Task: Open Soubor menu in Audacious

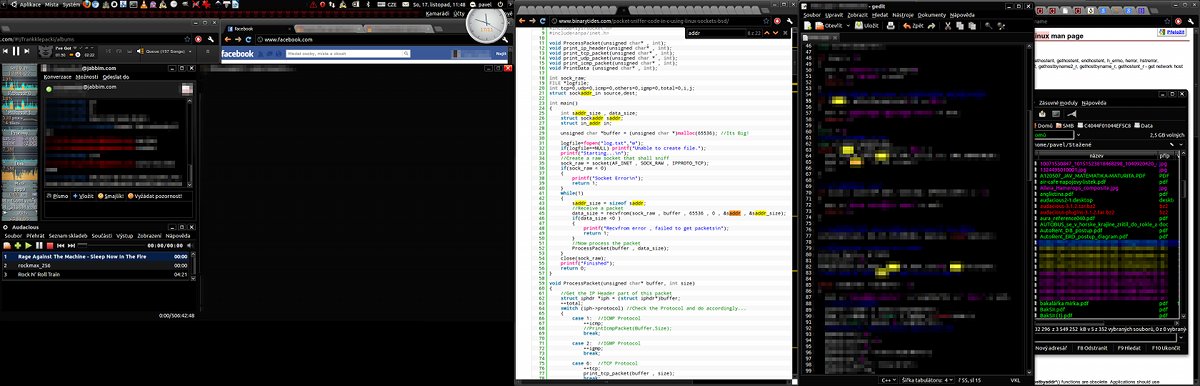Action: [13, 236]
